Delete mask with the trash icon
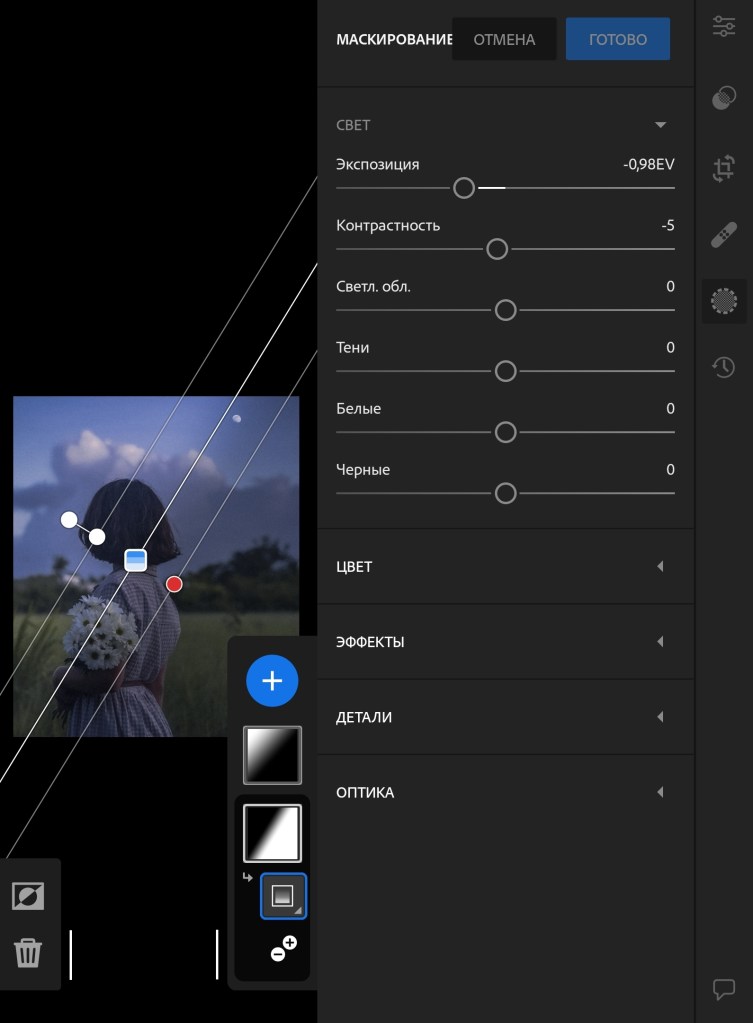 click(x=28, y=952)
